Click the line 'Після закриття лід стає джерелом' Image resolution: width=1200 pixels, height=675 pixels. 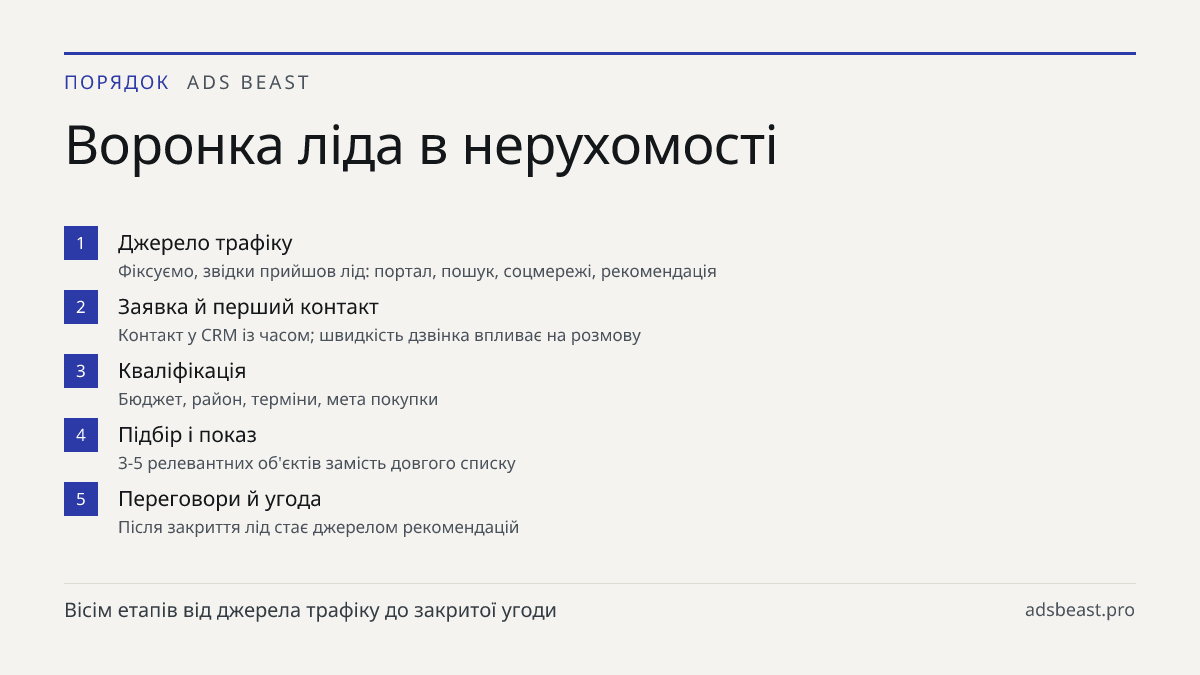click(258, 527)
